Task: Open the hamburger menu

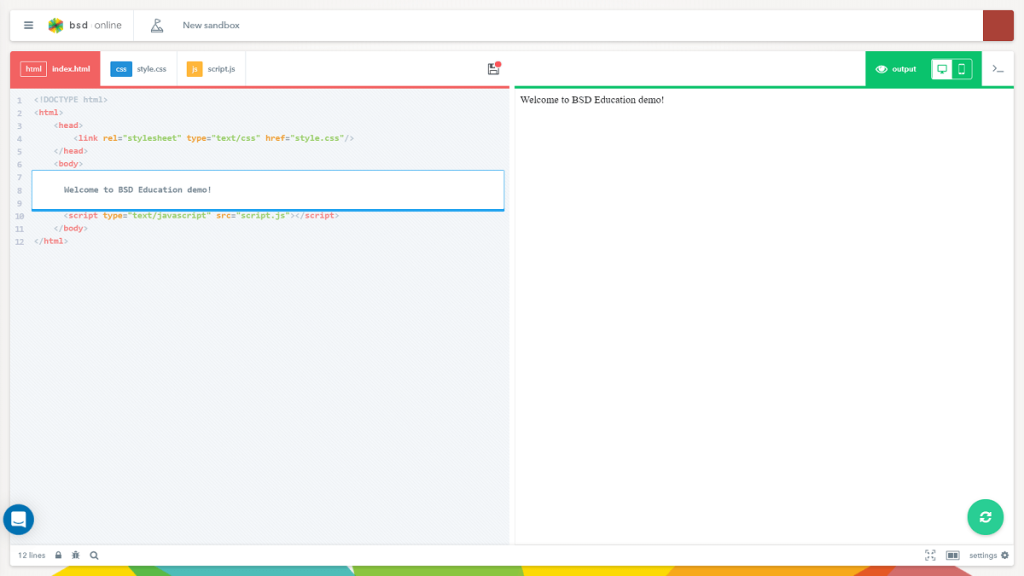Action: (x=28, y=25)
